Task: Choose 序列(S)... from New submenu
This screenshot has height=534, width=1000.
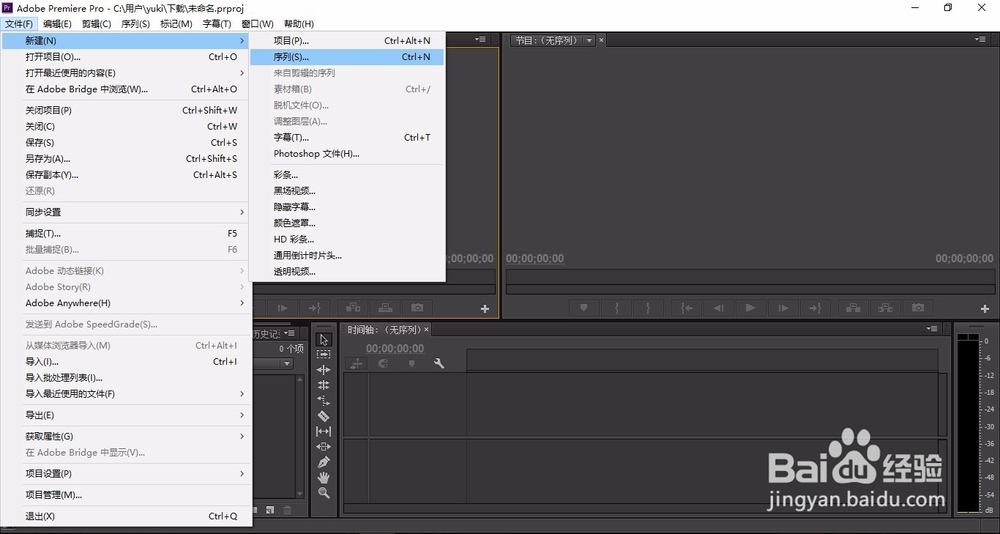Action: 346,57
